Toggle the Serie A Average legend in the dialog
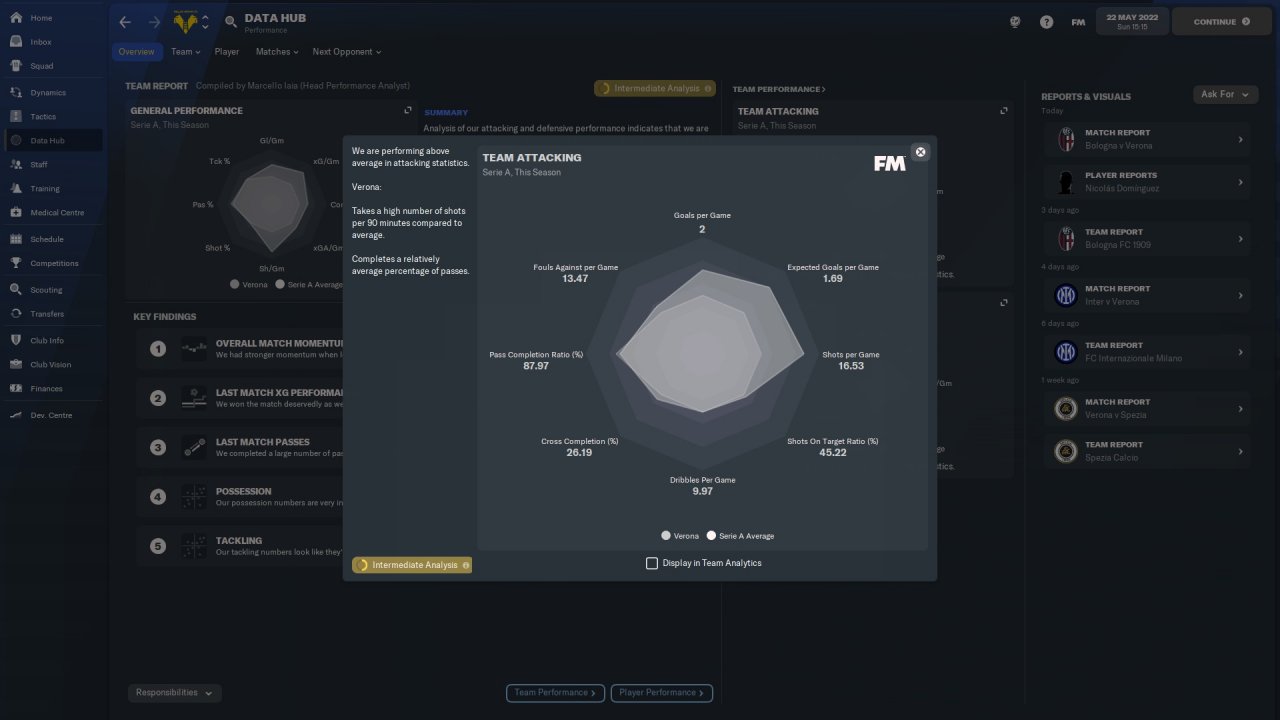 [740, 536]
